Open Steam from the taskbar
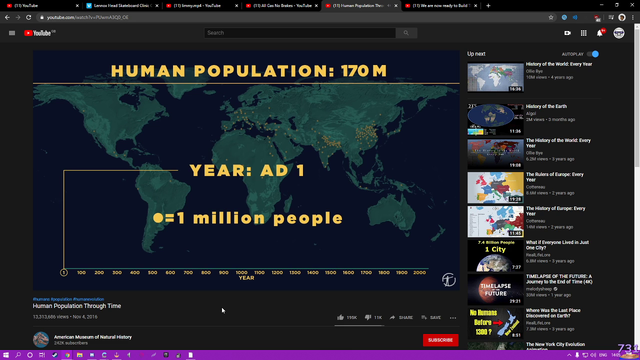 (x=55, y=355)
